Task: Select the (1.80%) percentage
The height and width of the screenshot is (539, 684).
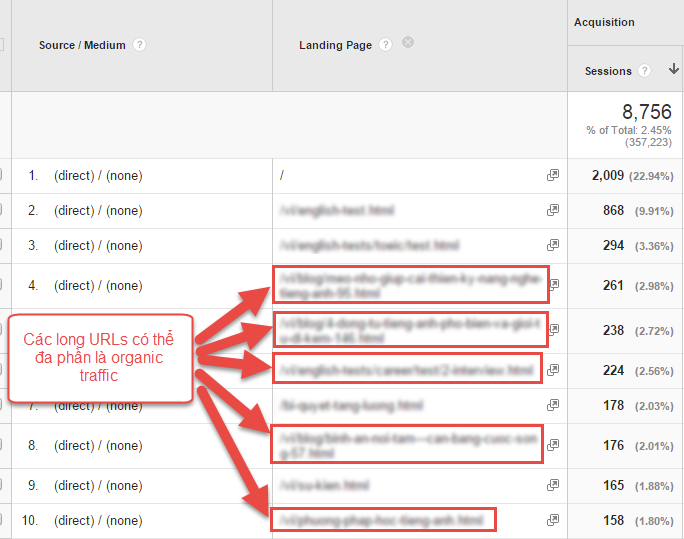Action: [x=654, y=521]
